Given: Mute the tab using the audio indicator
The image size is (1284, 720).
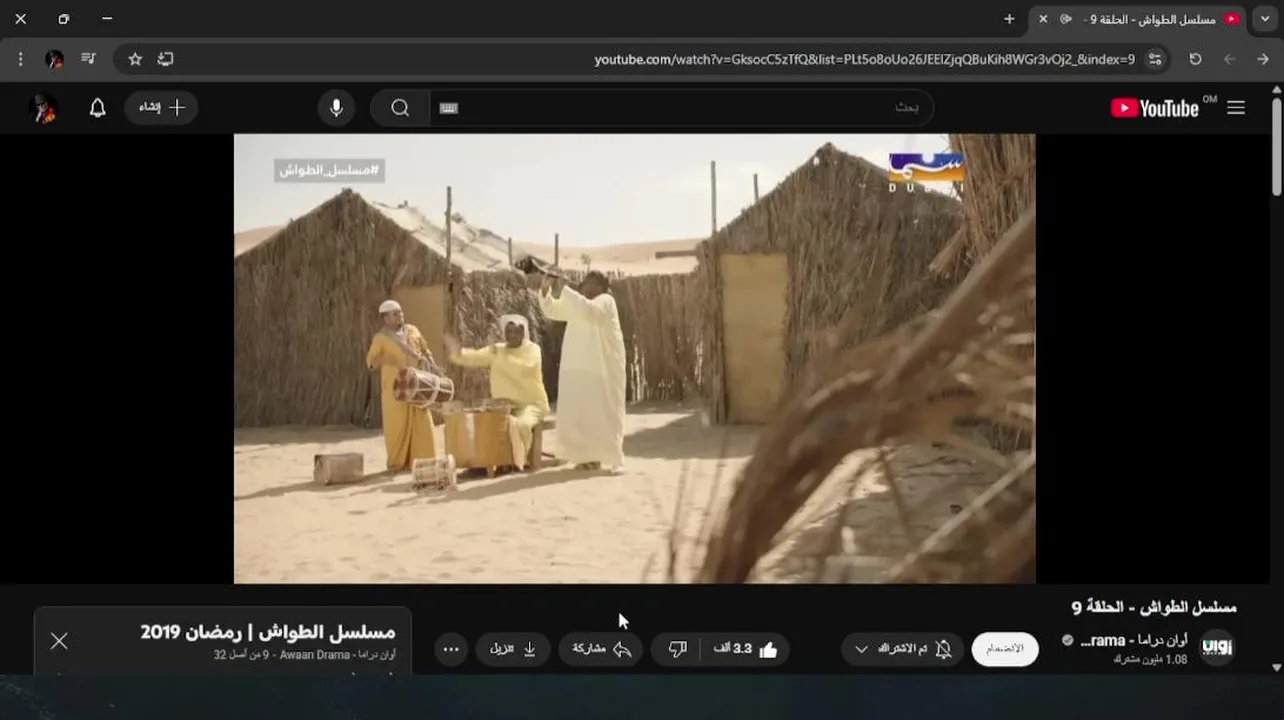Looking at the screenshot, I should [1066, 19].
